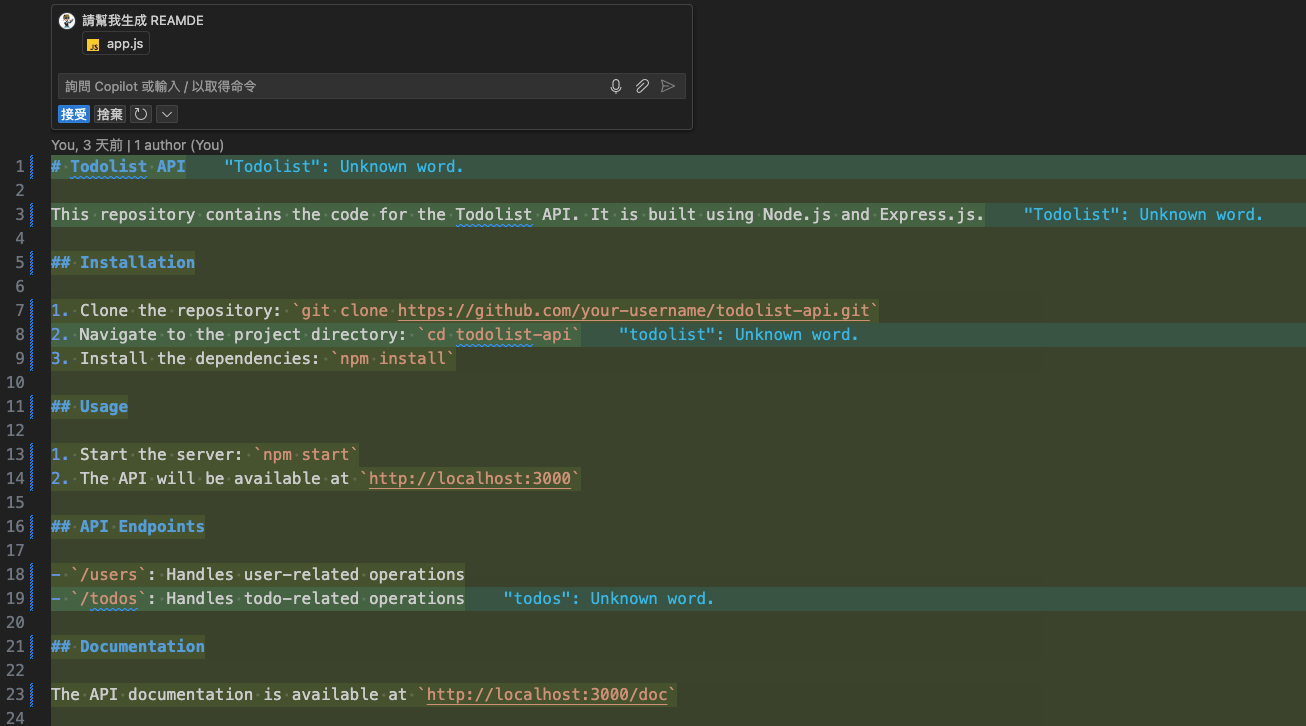Click the send arrow icon
The width and height of the screenshot is (1306, 726).
click(x=668, y=87)
